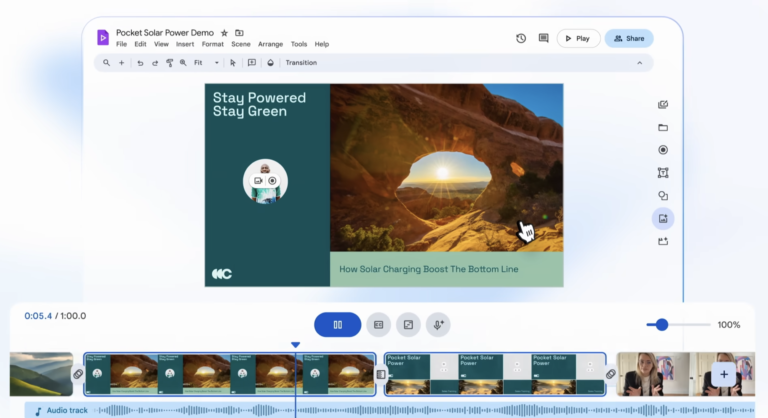Open the top icon in the right sidebar
Image resolution: width=768 pixels, height=418 pixels.
(x=663, y=104)
